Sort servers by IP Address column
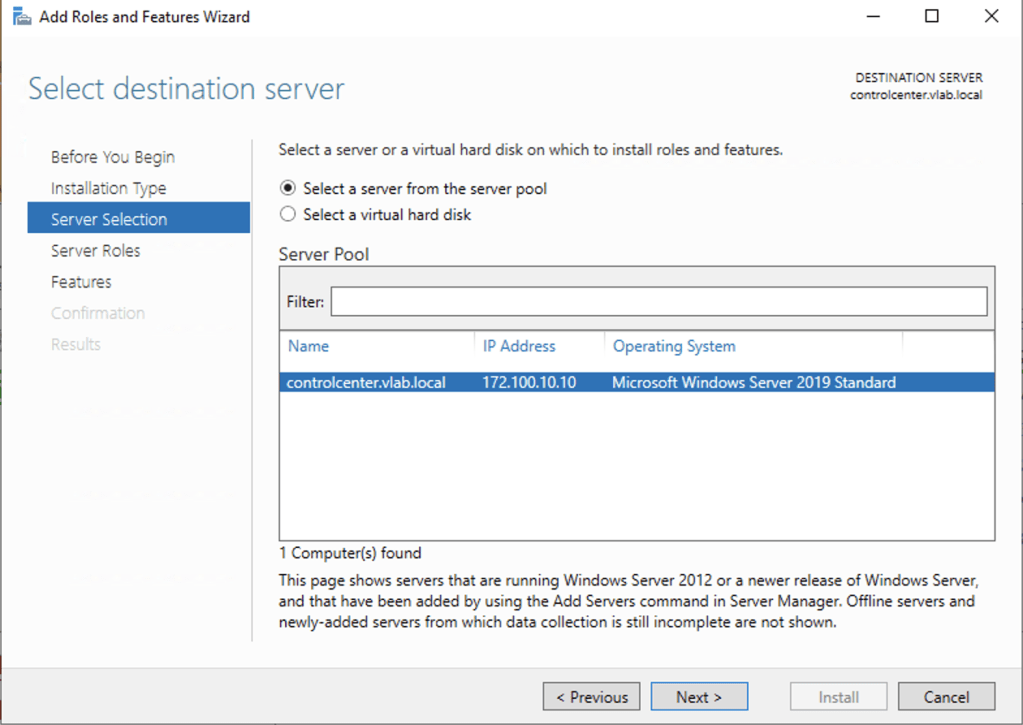Image resolution: width=1023 pixels, height=725 pixels. [x=519, y=346]
